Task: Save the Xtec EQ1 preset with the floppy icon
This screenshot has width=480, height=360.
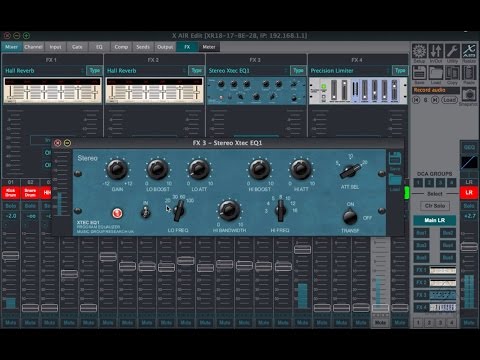Action: tap(395, 158)
